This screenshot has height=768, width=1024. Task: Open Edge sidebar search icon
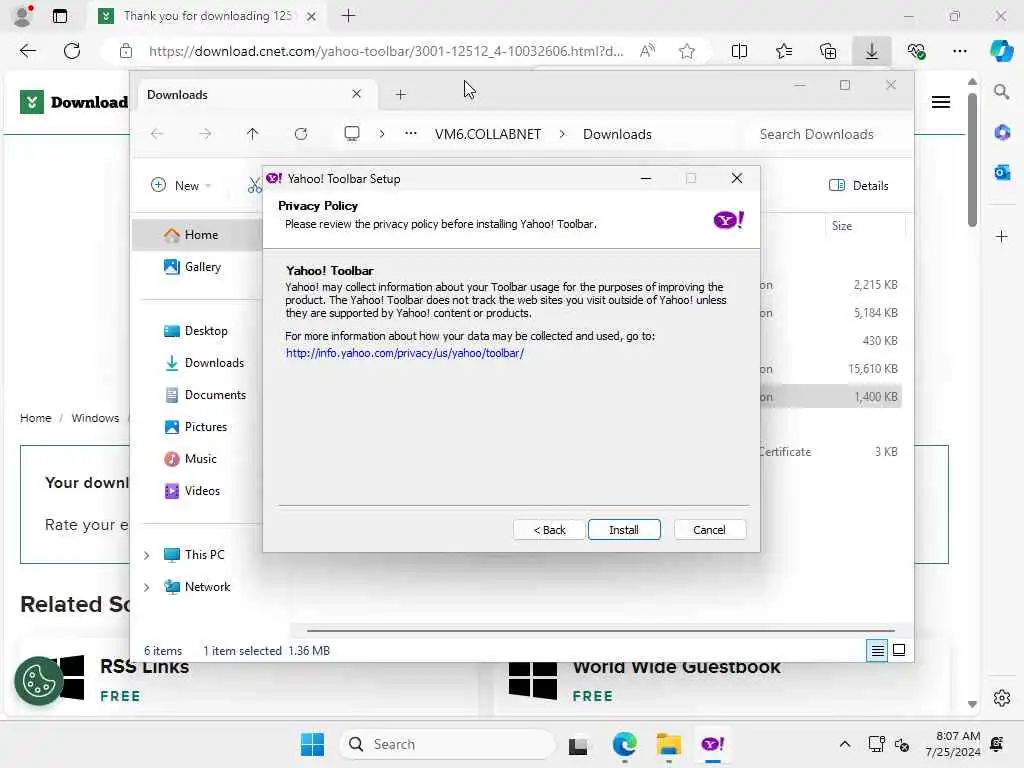tap(1001, 92)
